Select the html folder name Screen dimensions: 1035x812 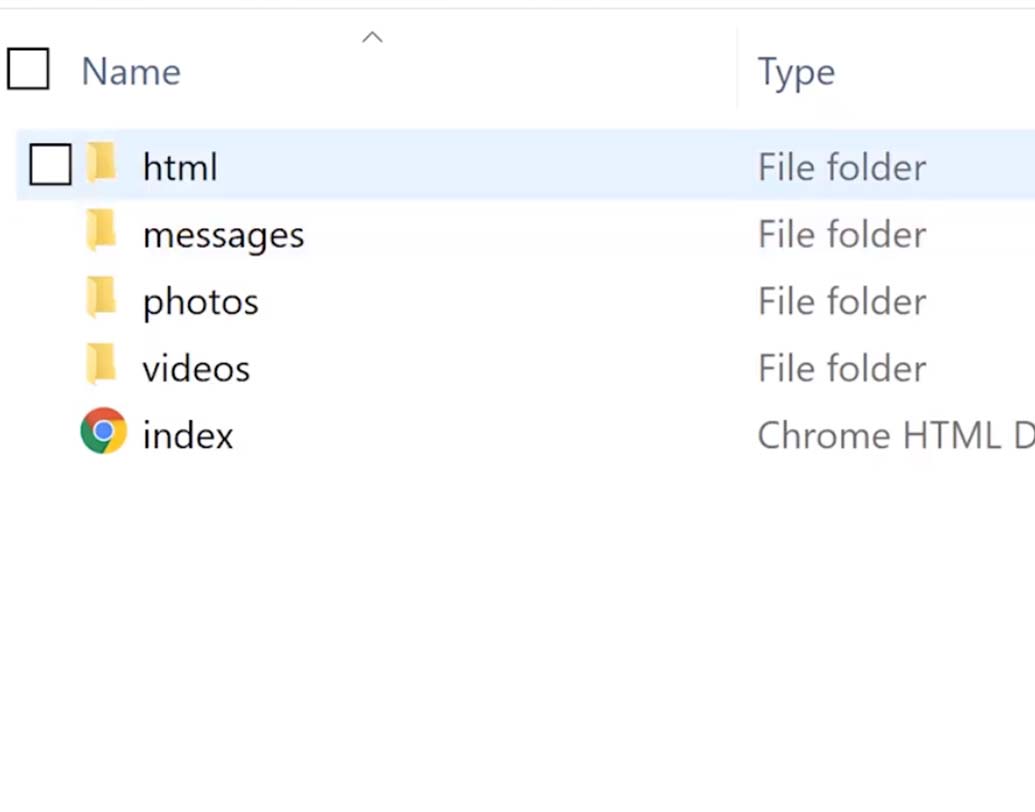pyautogui.click(x=180, y=167)
